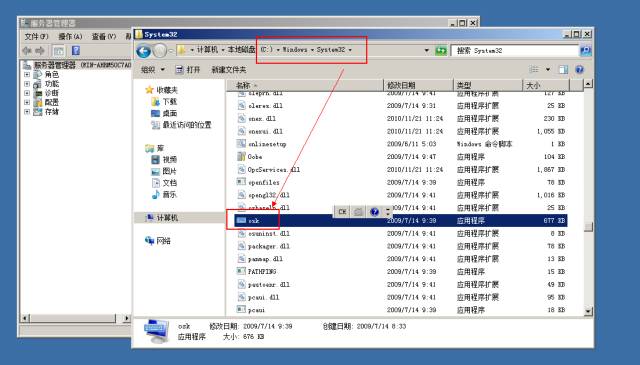Viewport: 640px width, 365px height.
Task: Open Server Manager's 查看(V) menu
Action: [x=103, y=37]
